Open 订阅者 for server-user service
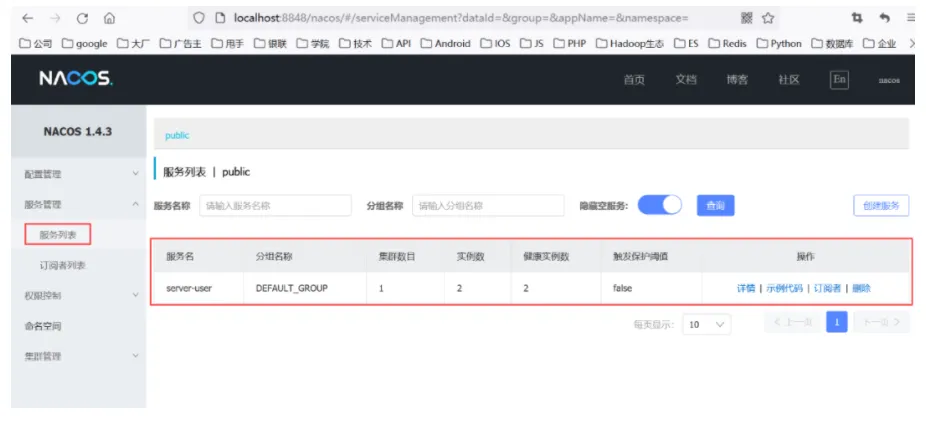The height and width of the screenshot is (437, 926). click(x=827, y=288)
